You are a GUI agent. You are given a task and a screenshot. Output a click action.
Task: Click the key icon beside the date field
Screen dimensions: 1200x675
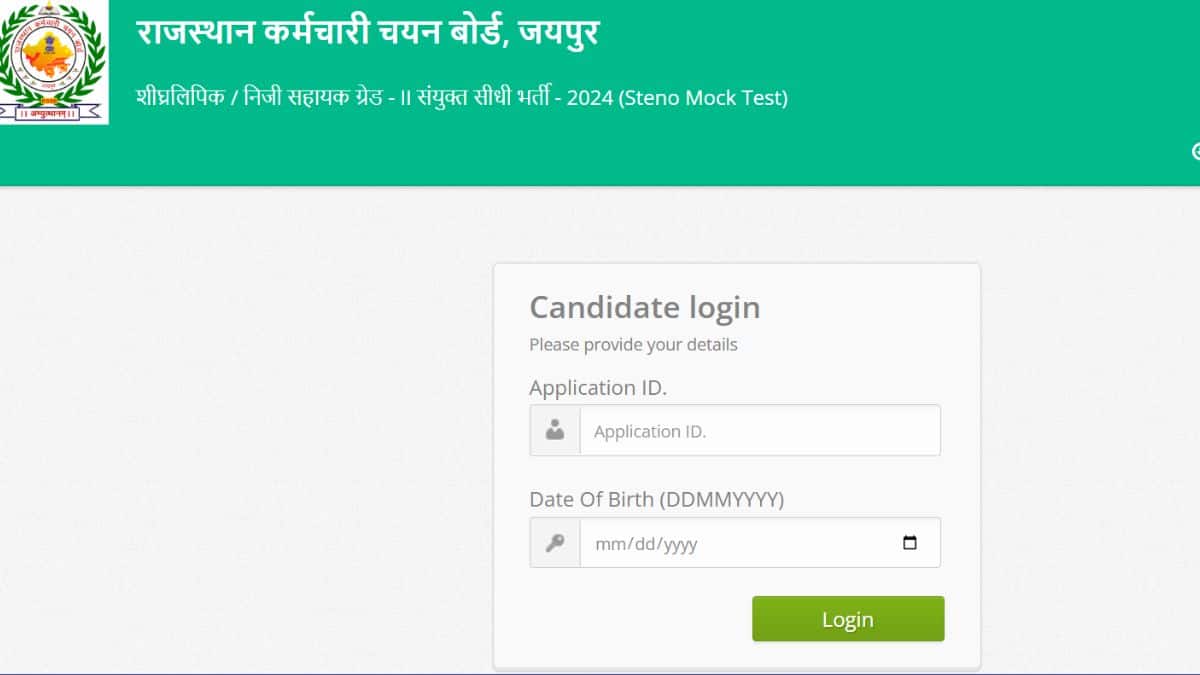coord(555,543)
